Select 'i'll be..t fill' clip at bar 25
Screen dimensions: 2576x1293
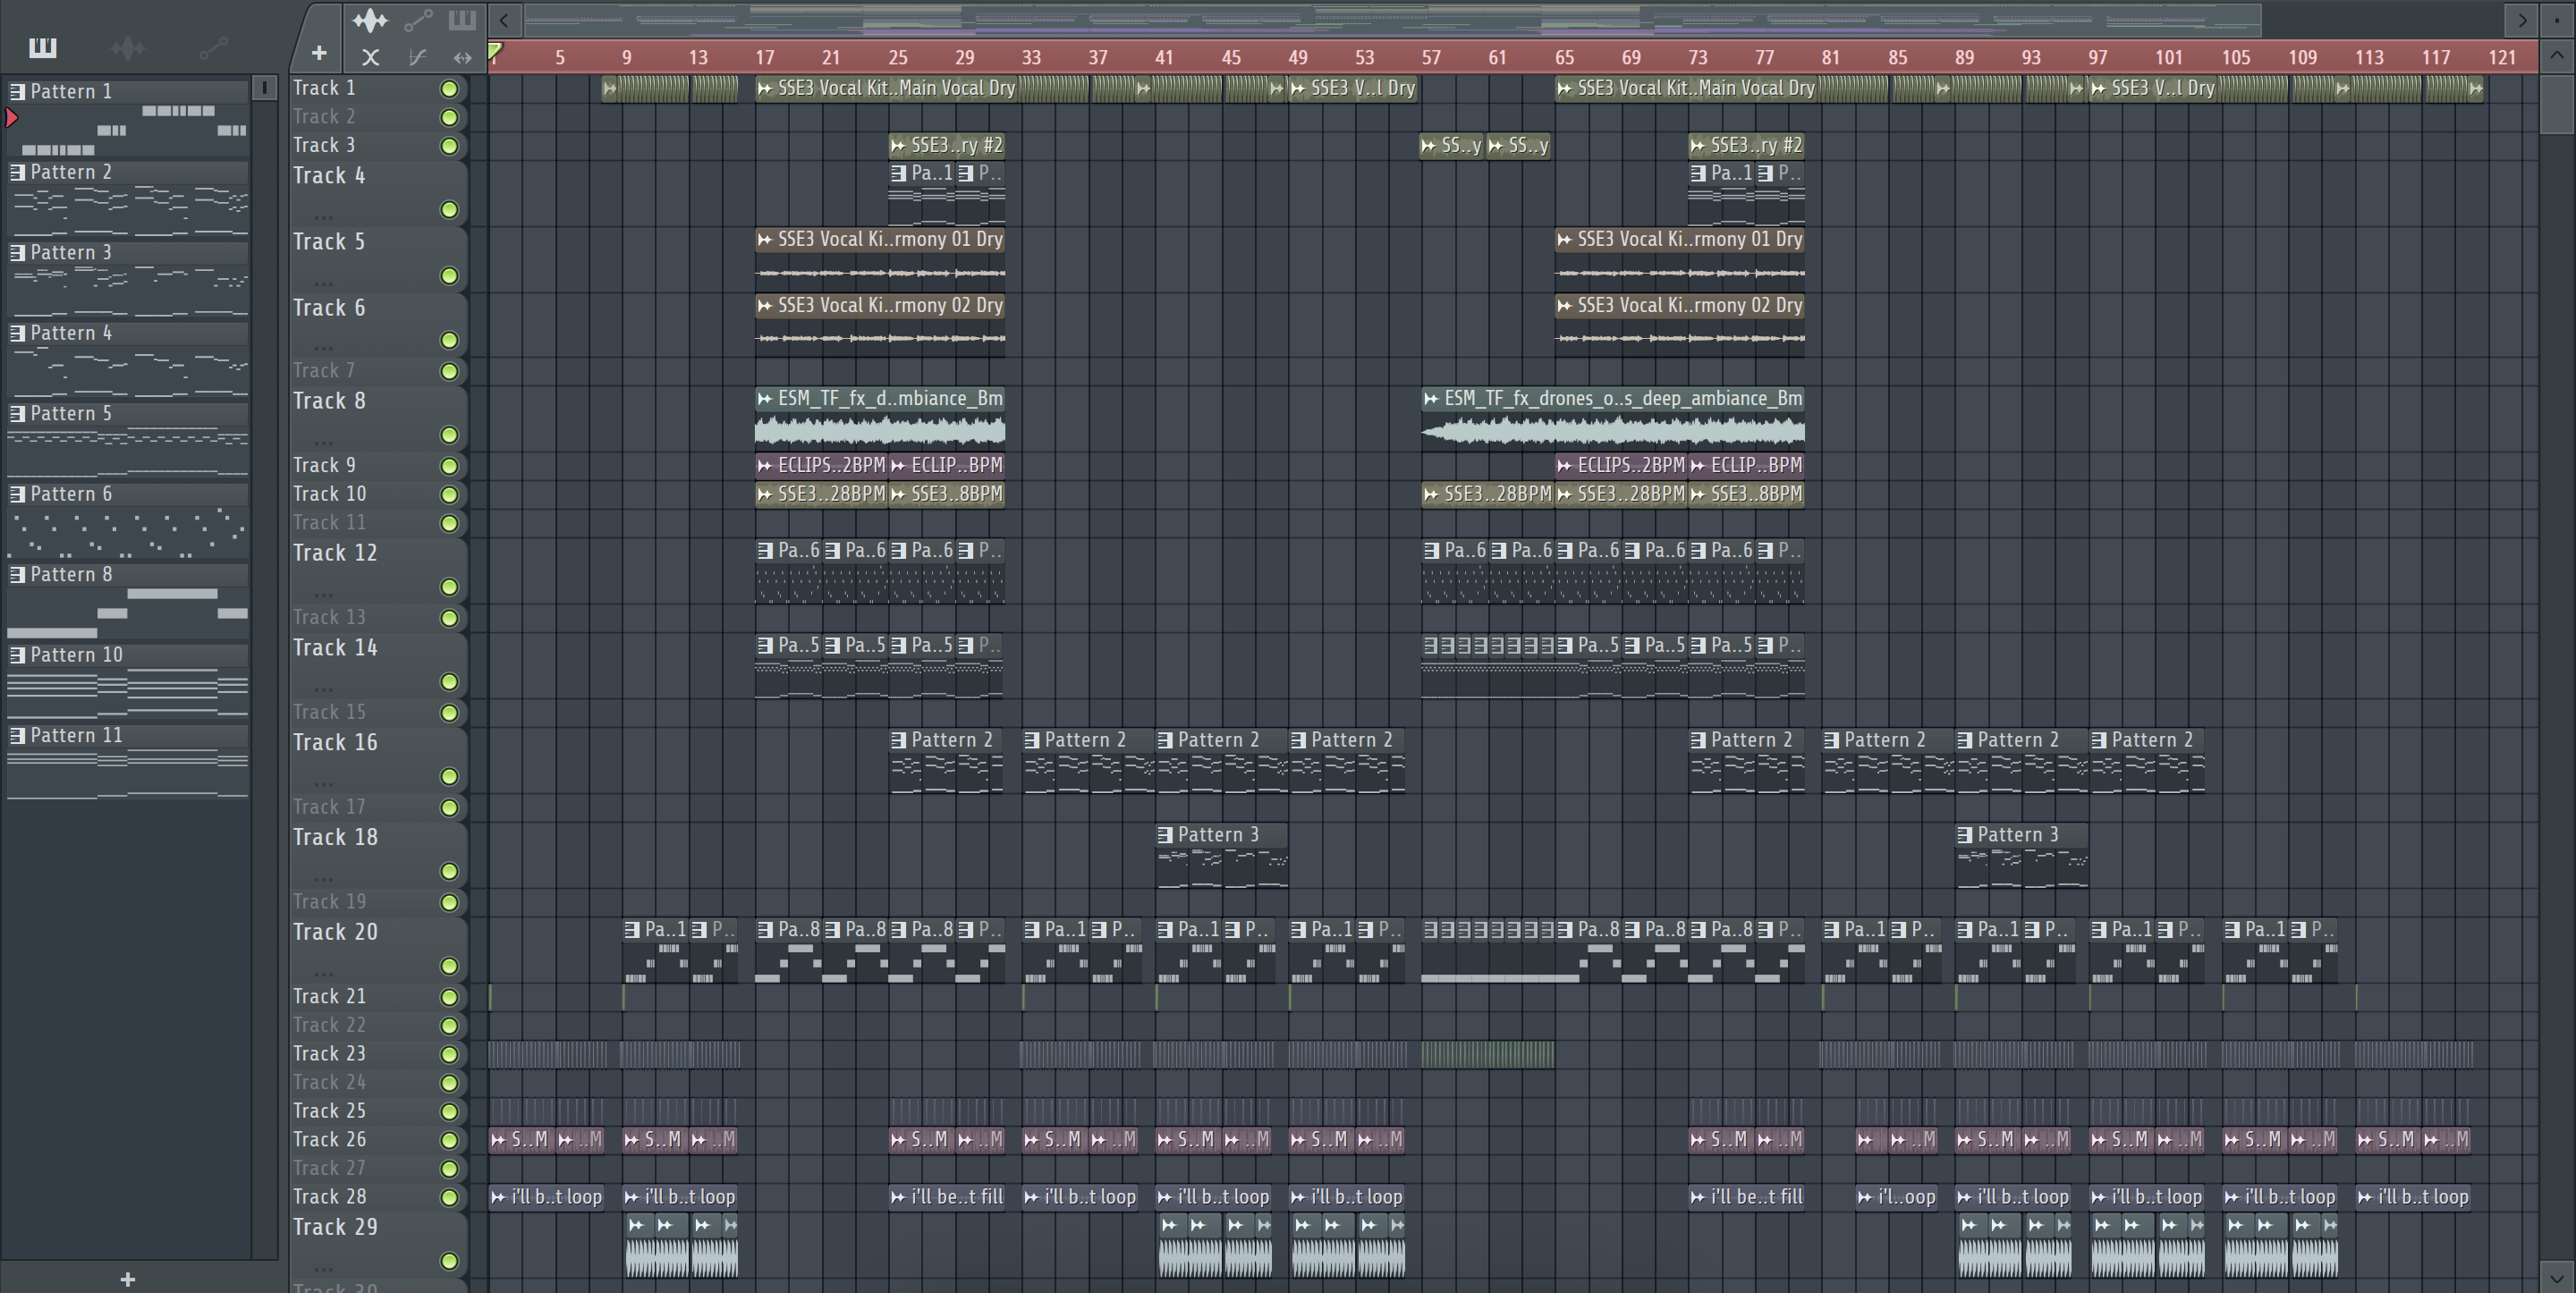point(946,1197)
